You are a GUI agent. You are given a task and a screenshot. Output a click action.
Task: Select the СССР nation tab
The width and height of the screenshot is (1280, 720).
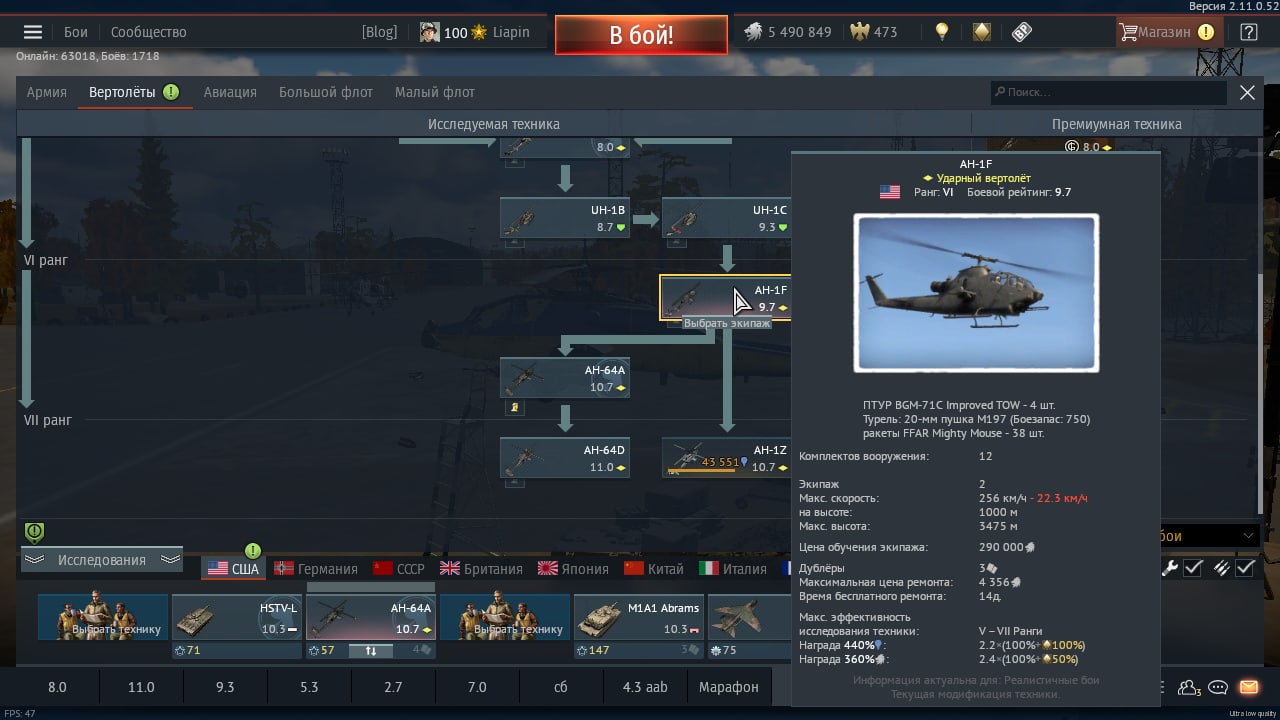[x=398, y=569]
